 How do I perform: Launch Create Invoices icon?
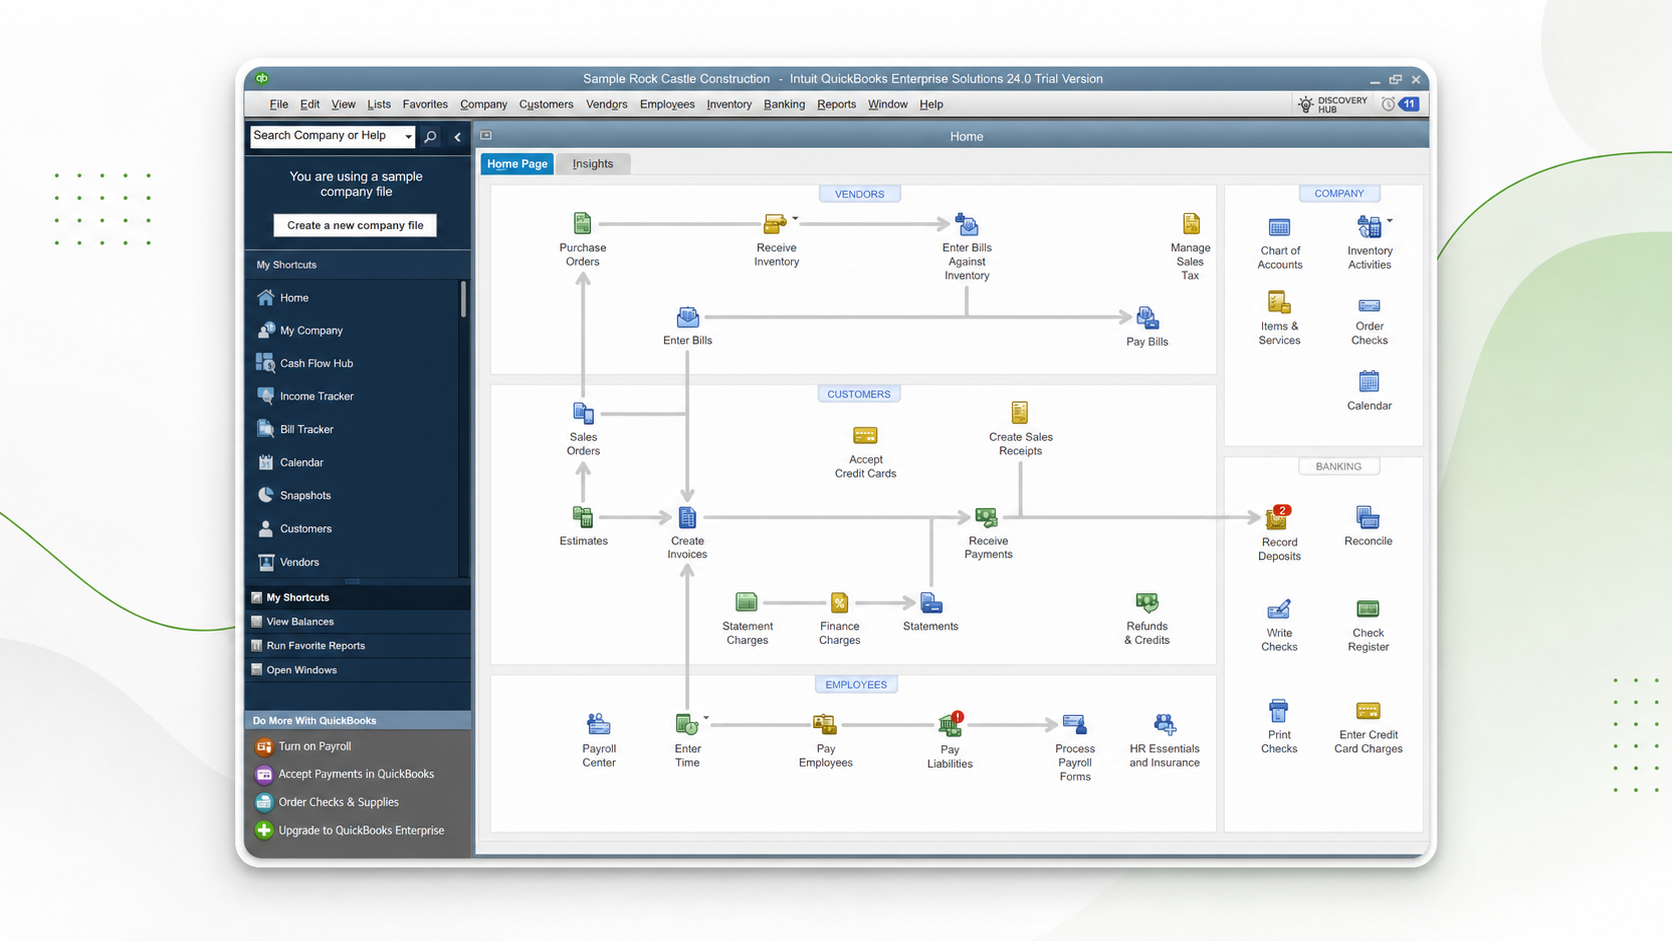(687, 517)
